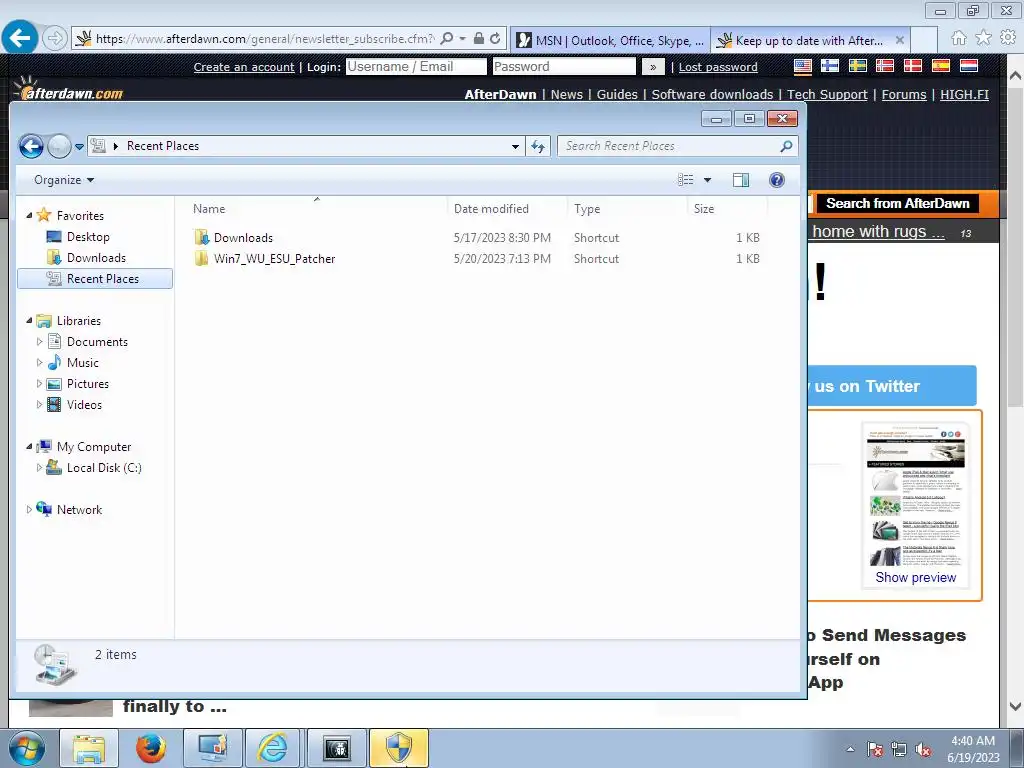Show hidden tray icons arrow
The width and height of the screenshot is (1024, 768).
point(850,750)
